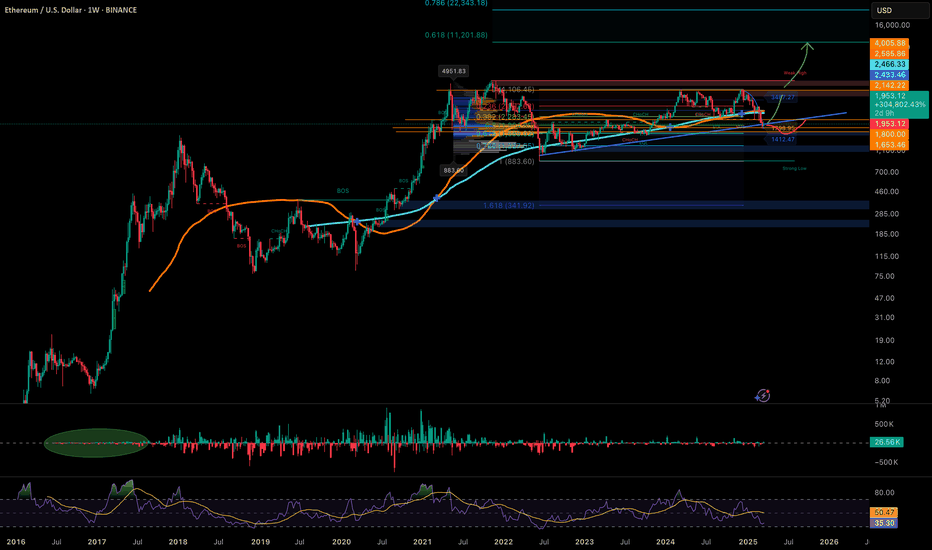932x550 pixels.
Task: Click the 285.00 price scale value
Action: [886, 213]
